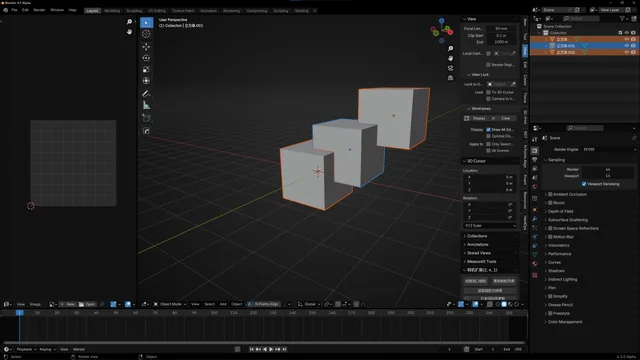Open the Material properties tab icon
Viewport: 640px width, 360px height.
535,264
